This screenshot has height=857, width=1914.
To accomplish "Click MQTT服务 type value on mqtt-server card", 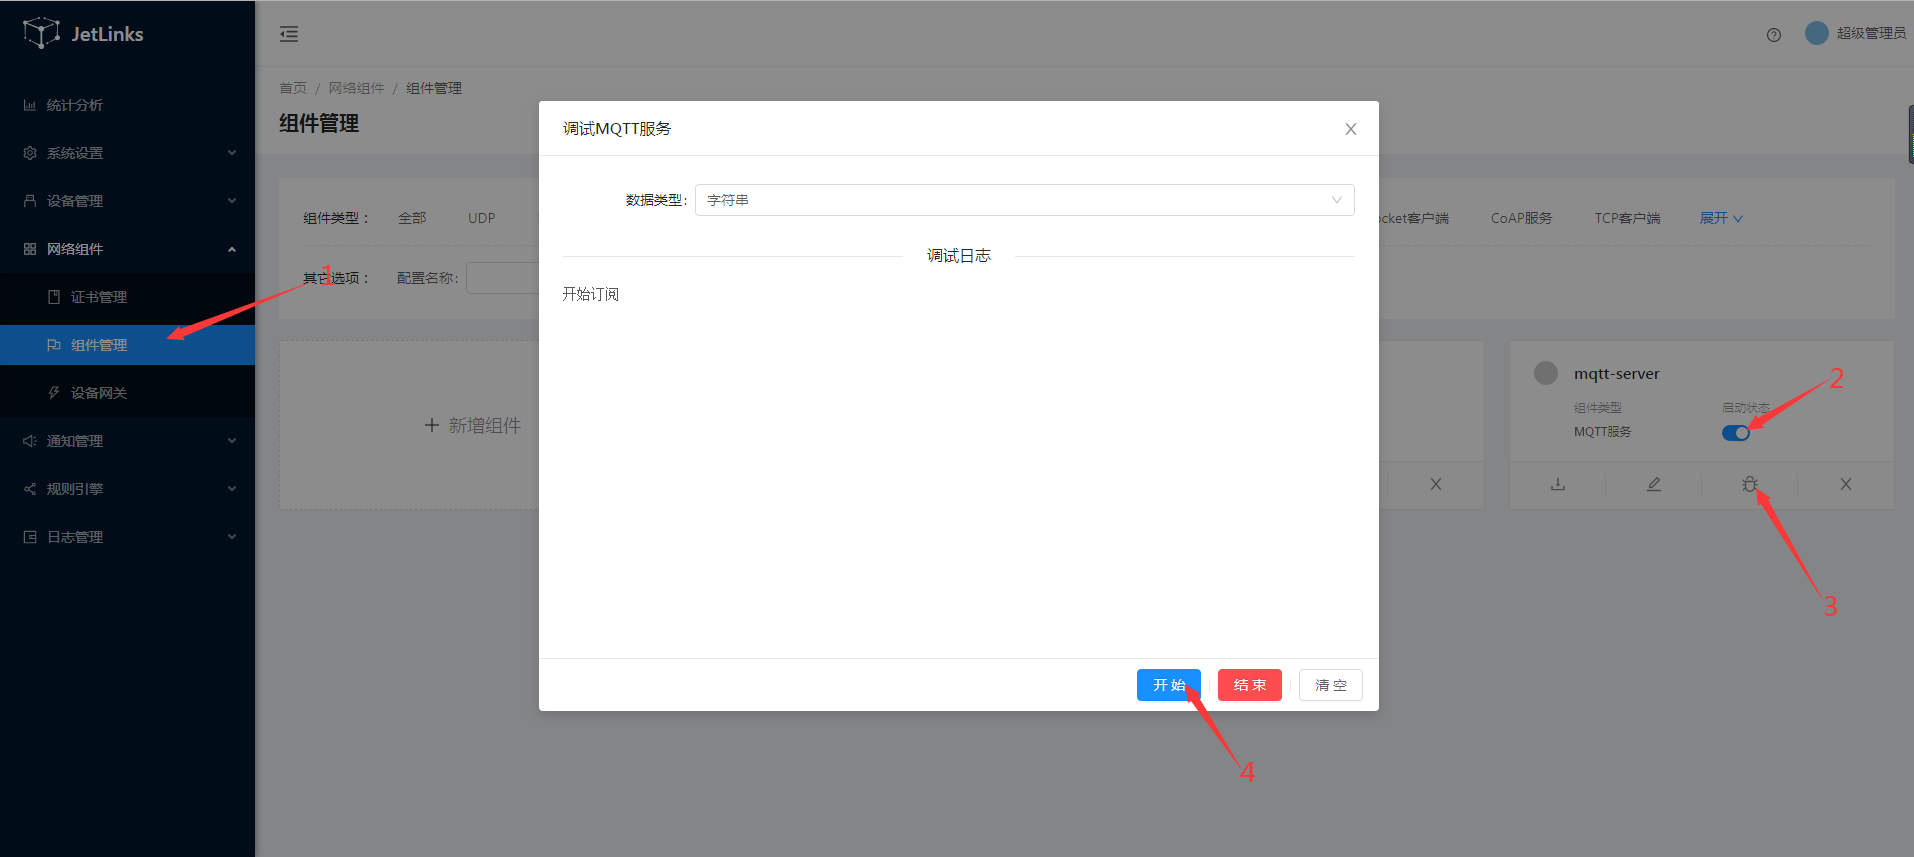I will [1603, 432].
